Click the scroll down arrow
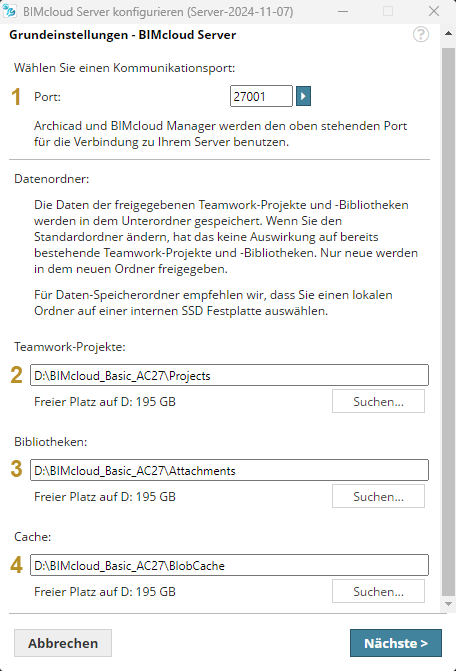Viewport: 456px width, 671px height. click(x=448, y=604)
